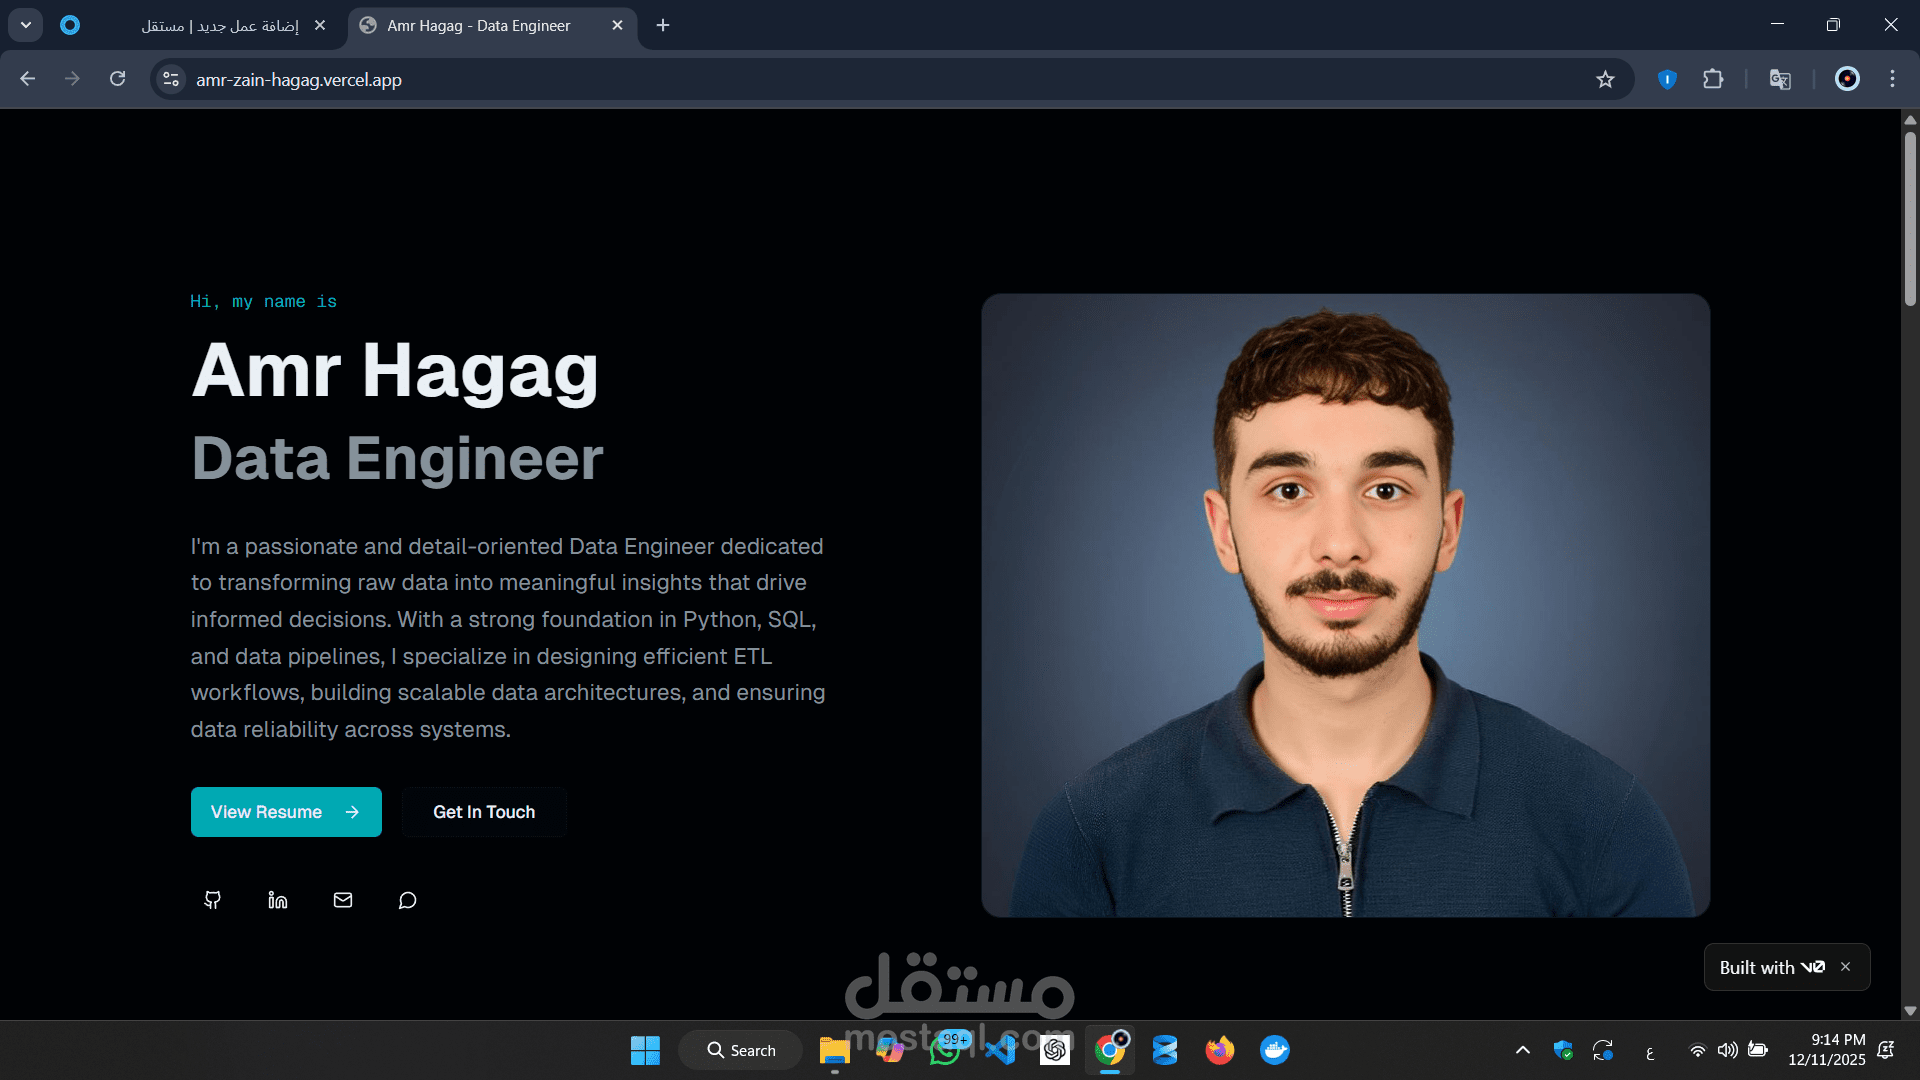1920x1080 pixels.
Task: Close the Amr Hagag tab
Action: click(617, 25)
